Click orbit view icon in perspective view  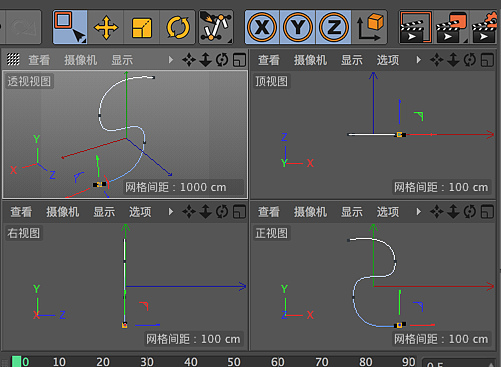[x=222, y=60]
